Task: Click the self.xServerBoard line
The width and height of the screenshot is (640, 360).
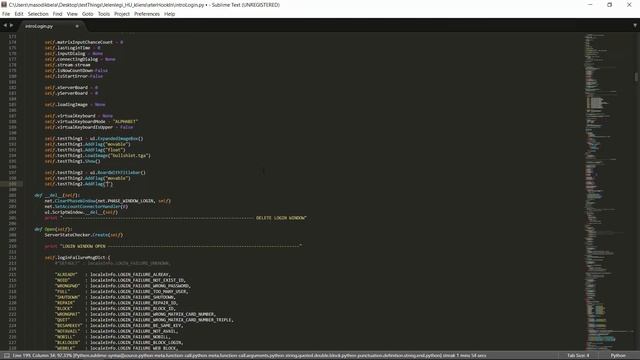Action: click(71, 87)
